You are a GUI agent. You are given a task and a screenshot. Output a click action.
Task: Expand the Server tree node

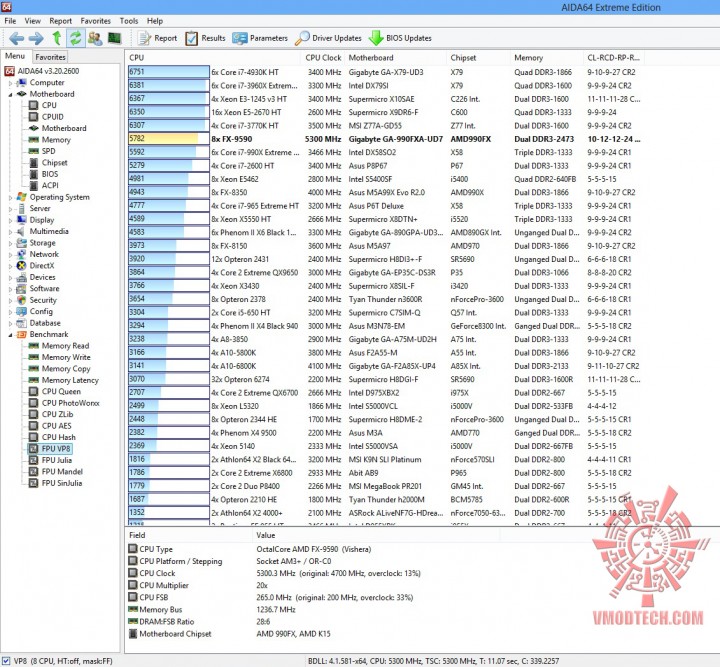[x=11, y=209]
